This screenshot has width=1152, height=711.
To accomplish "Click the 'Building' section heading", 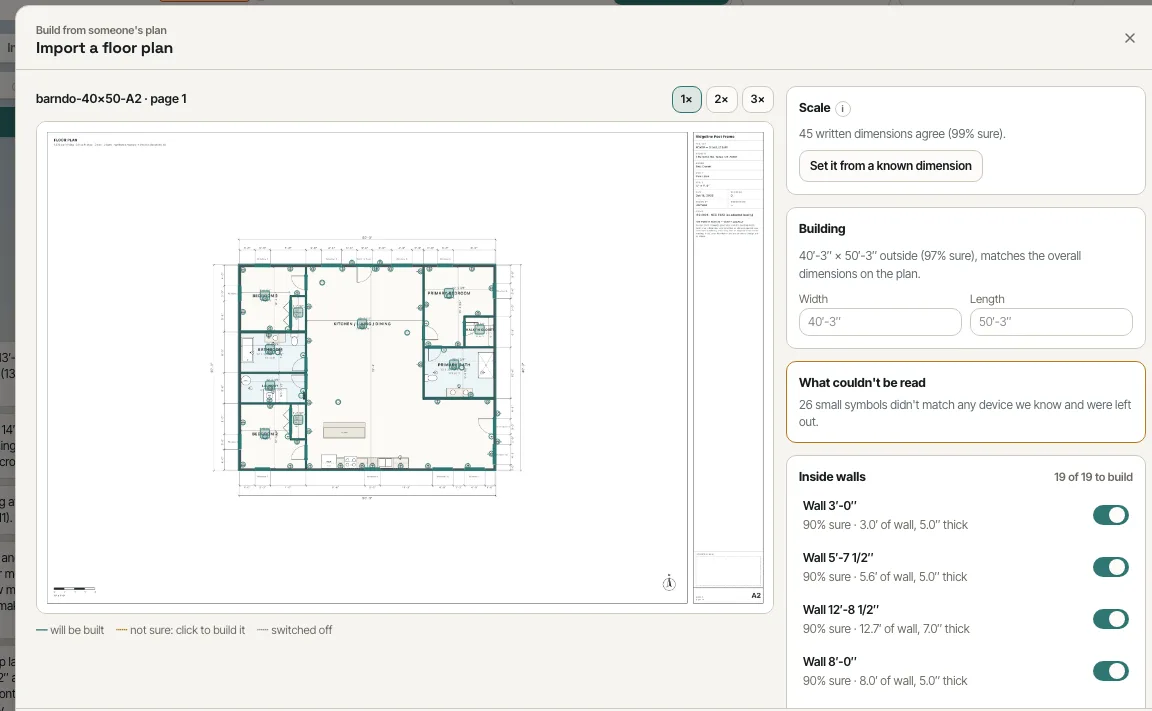I will click(821, 229).
